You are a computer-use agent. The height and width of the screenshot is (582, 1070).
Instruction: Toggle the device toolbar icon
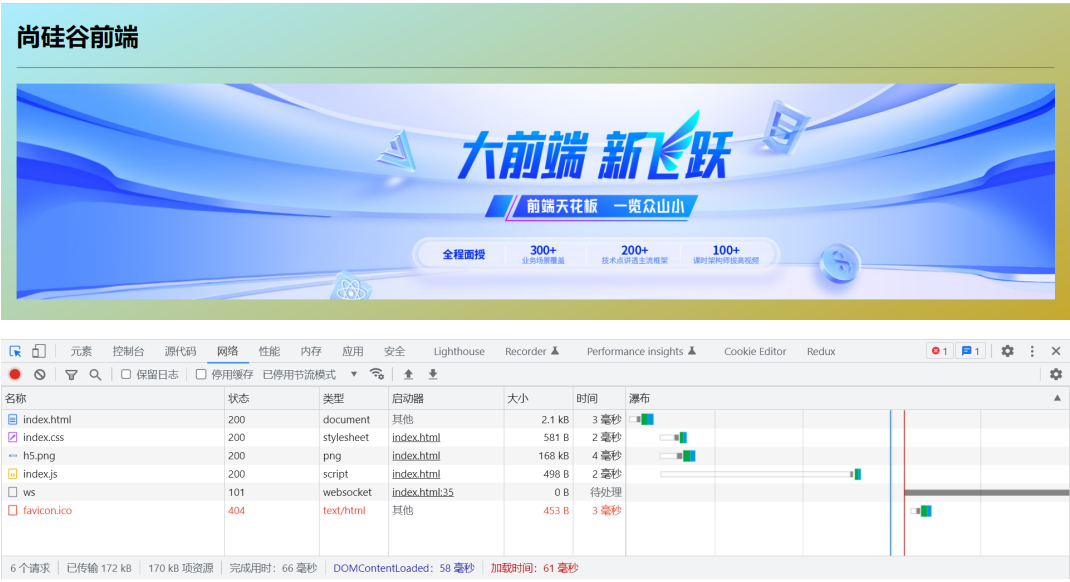tap(38, 351)
